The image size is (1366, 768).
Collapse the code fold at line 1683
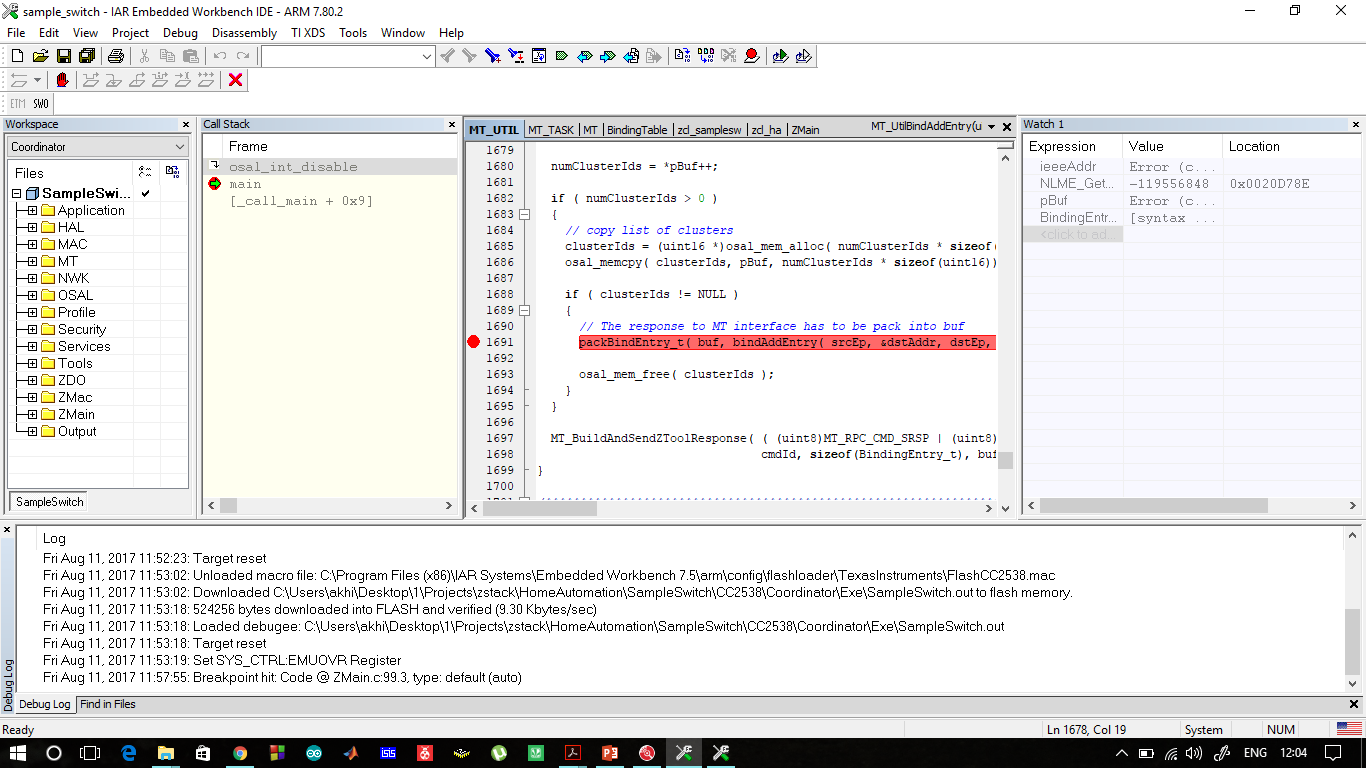pos(523,214)
